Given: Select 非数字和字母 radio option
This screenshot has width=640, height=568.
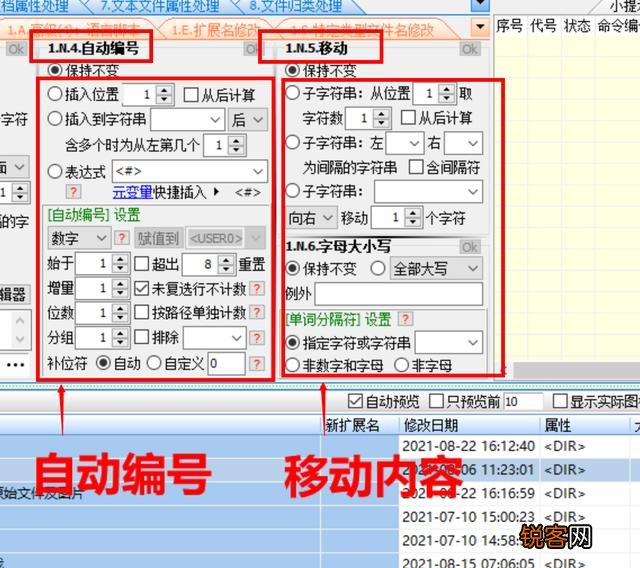Looking at the screenshot, I should [292, 366].
